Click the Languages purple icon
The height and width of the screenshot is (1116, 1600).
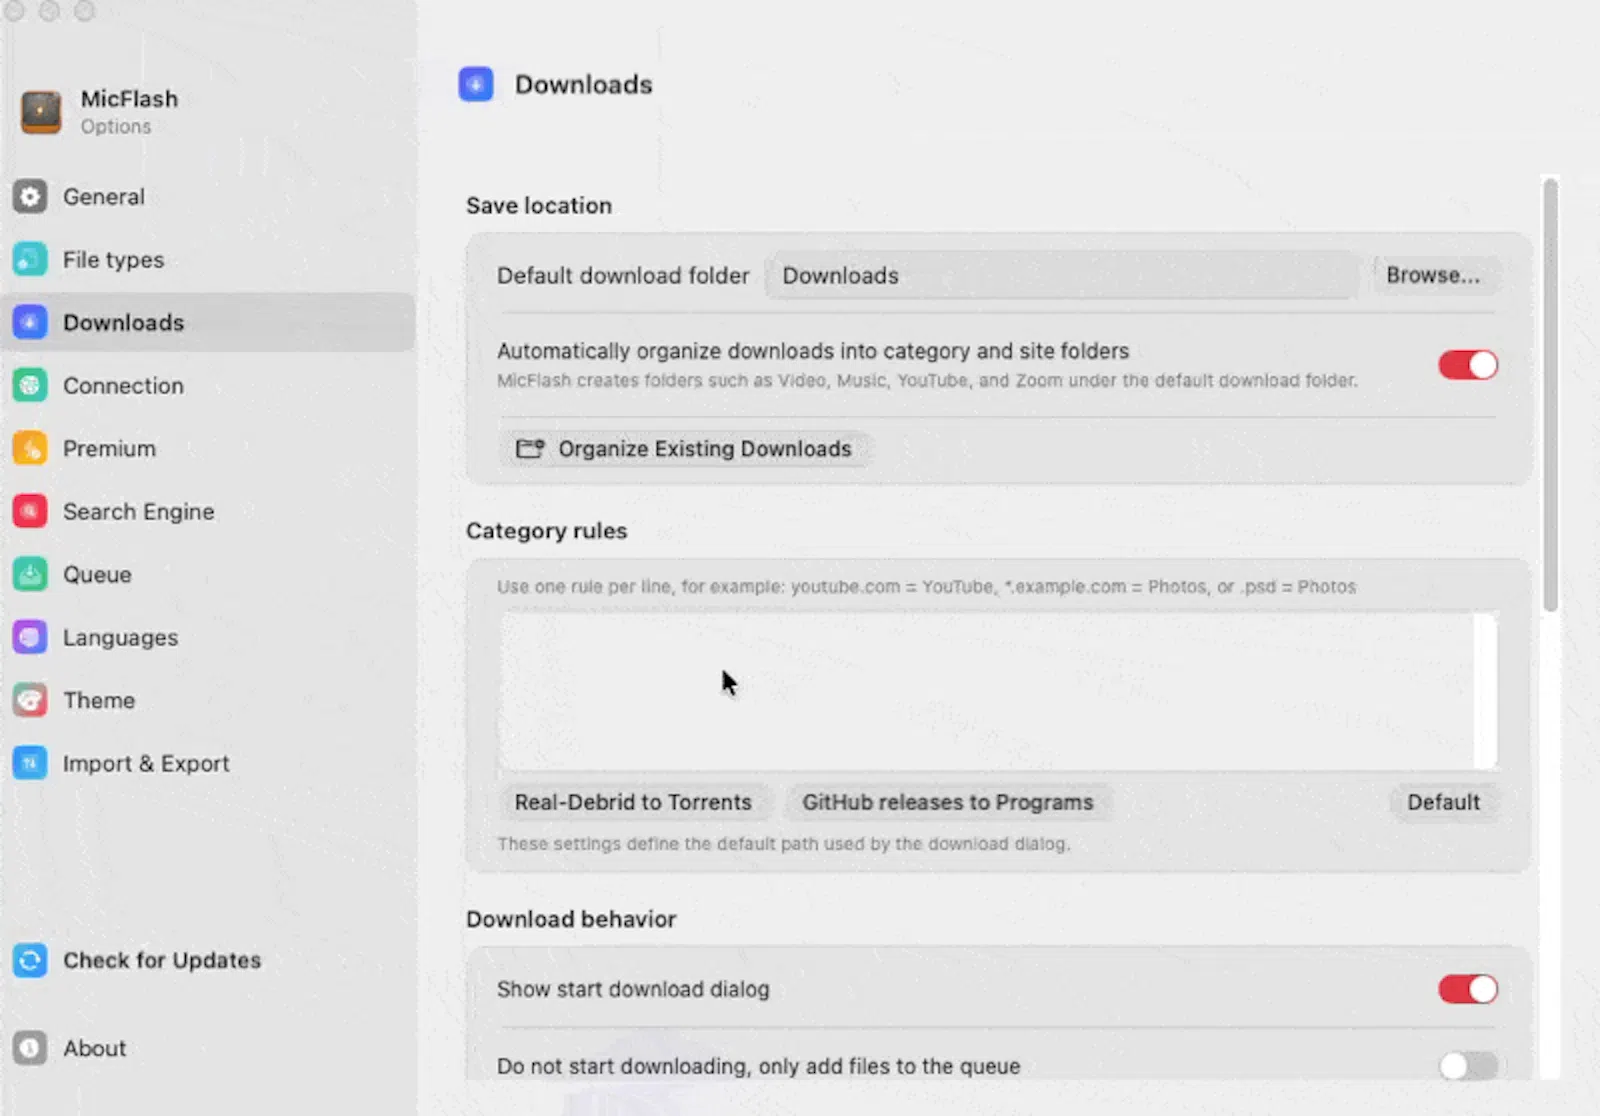(30, 637)
